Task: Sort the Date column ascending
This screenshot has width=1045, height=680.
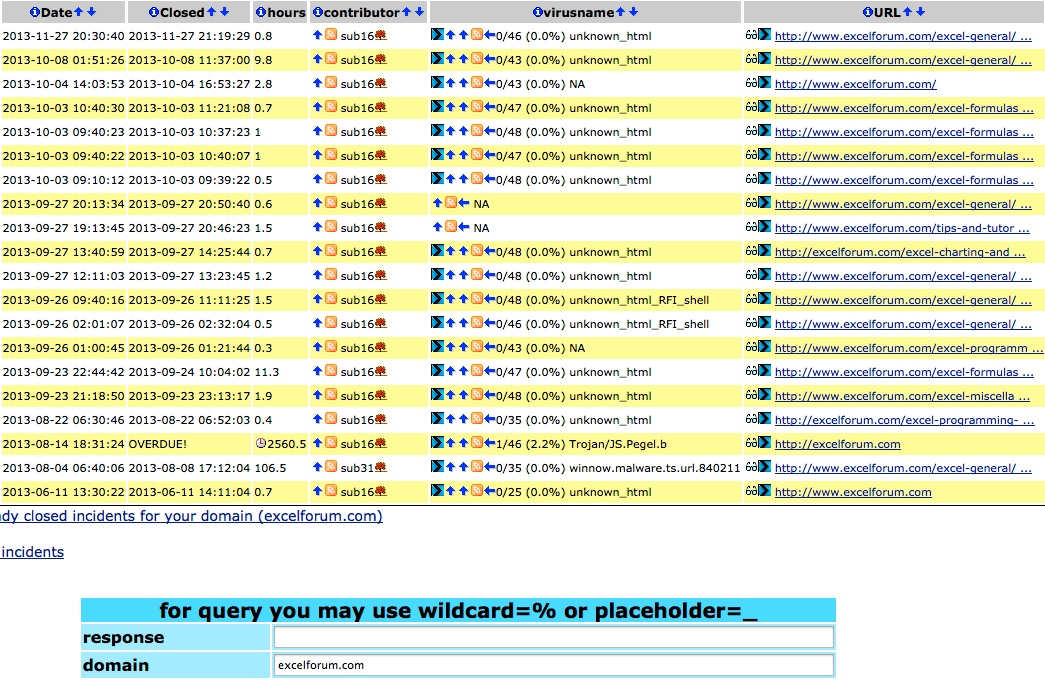Action: point(78,12)
